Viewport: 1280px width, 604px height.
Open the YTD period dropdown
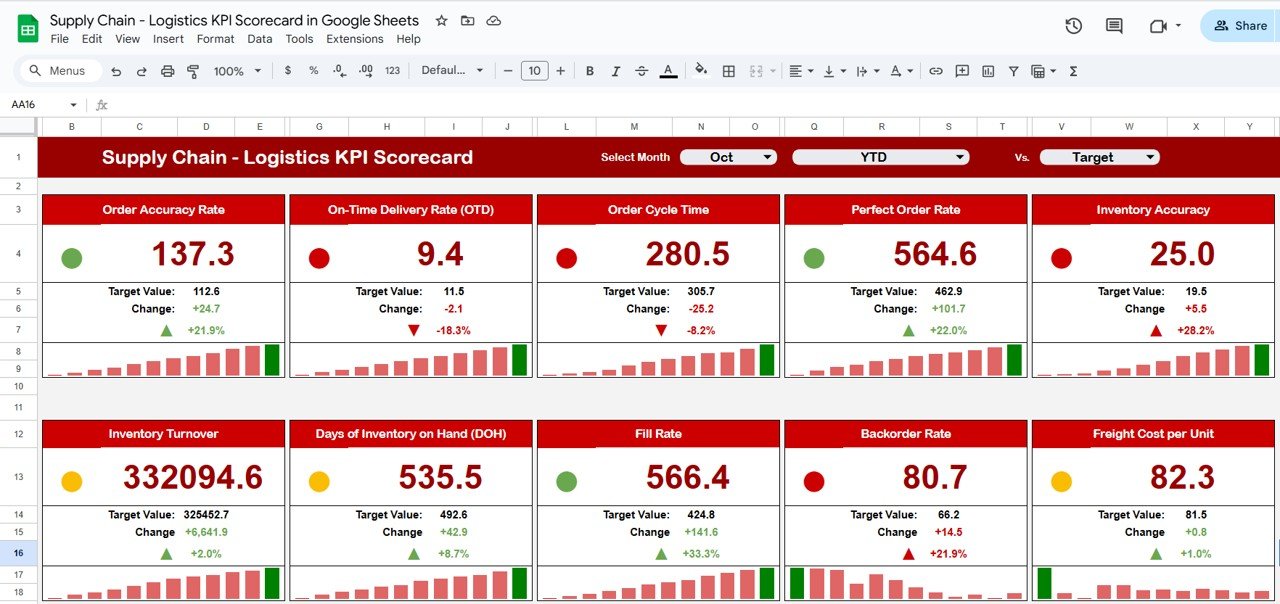pos(880,157)
